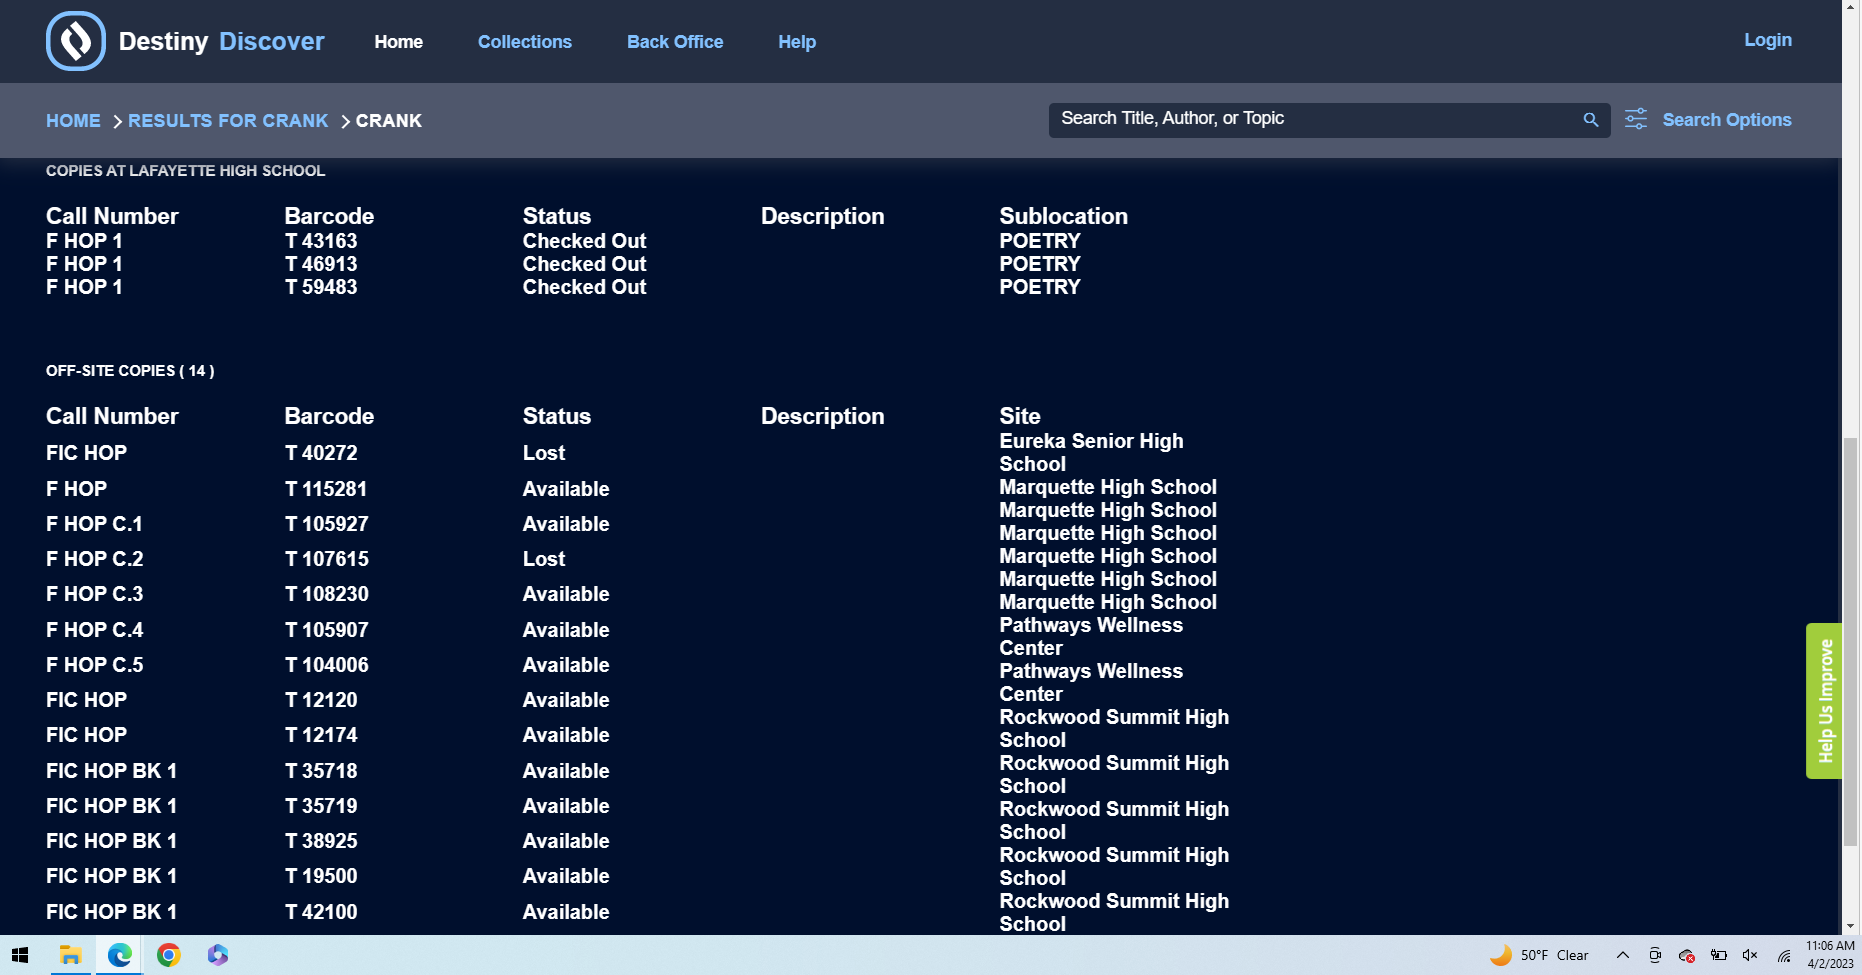Open File Explorer from taskbar
Screen dimensions: 1862x975
click(70, 955)
